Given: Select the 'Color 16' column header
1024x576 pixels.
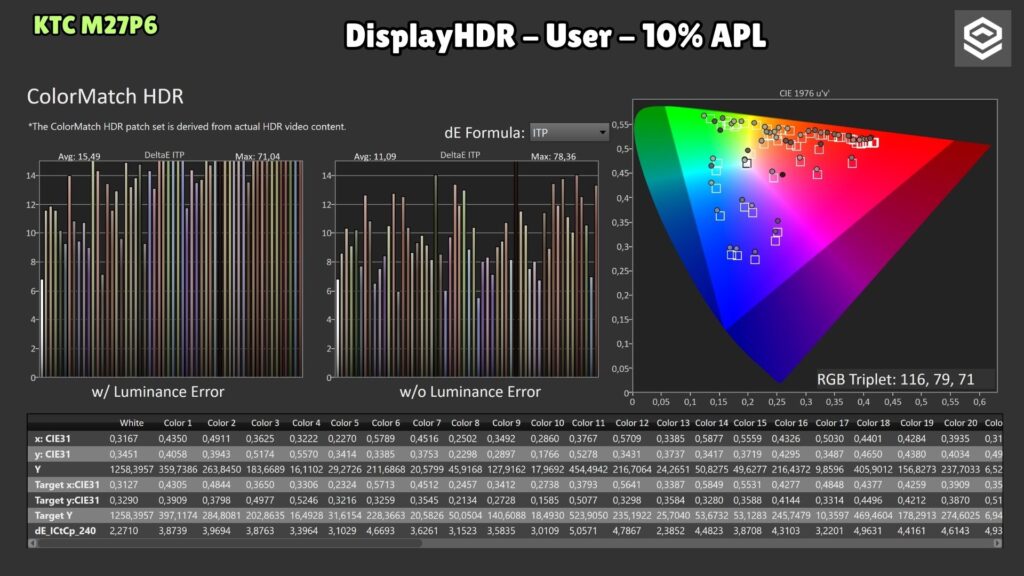Looking at the screenshot, I should [x=791, y=423].
